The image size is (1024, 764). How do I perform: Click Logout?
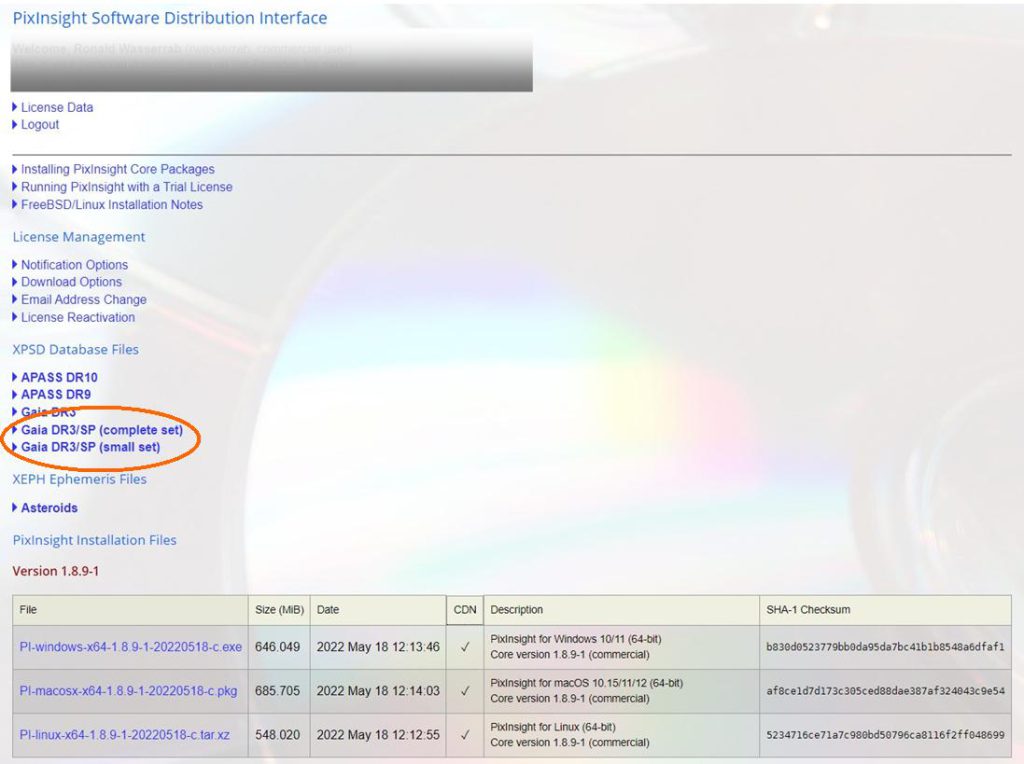(x=40, y=125)
